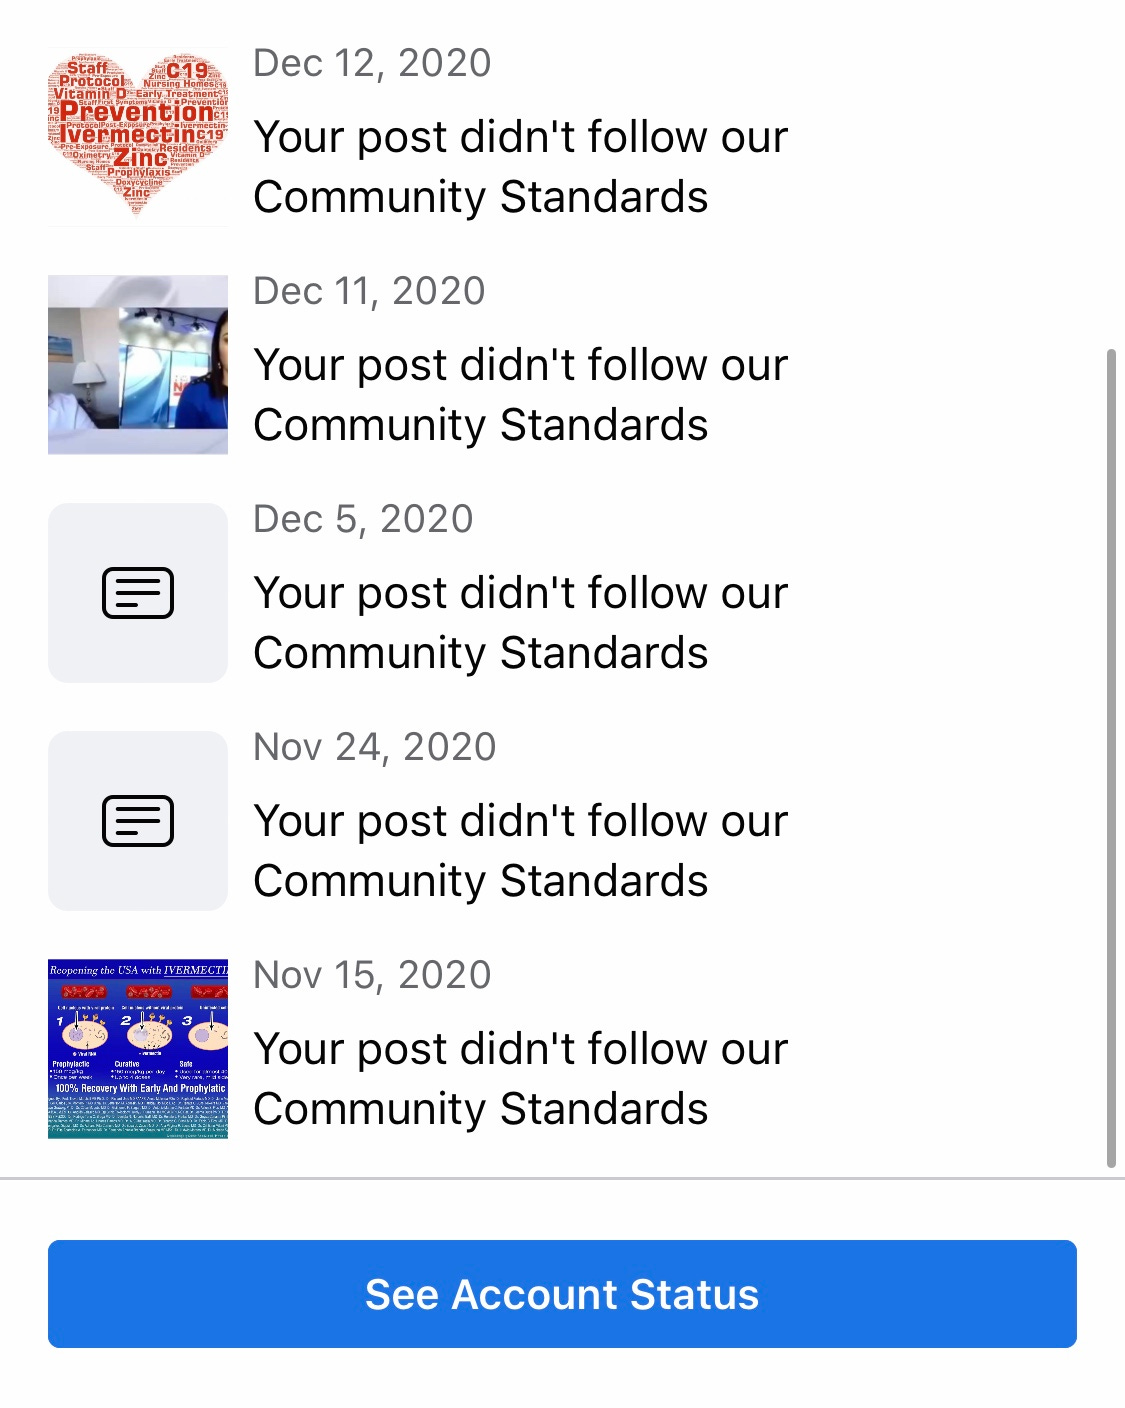Select the Dec 12, 2020 date label

[372, 63]
